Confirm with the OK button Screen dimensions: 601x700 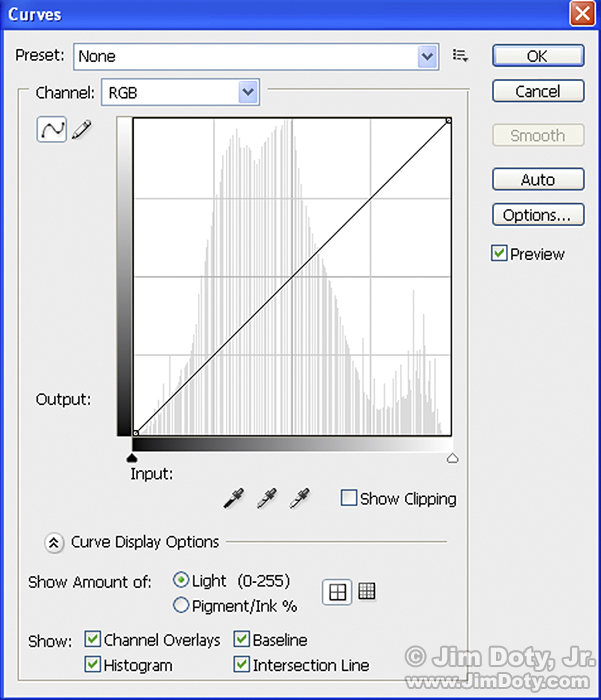[538, 56]
